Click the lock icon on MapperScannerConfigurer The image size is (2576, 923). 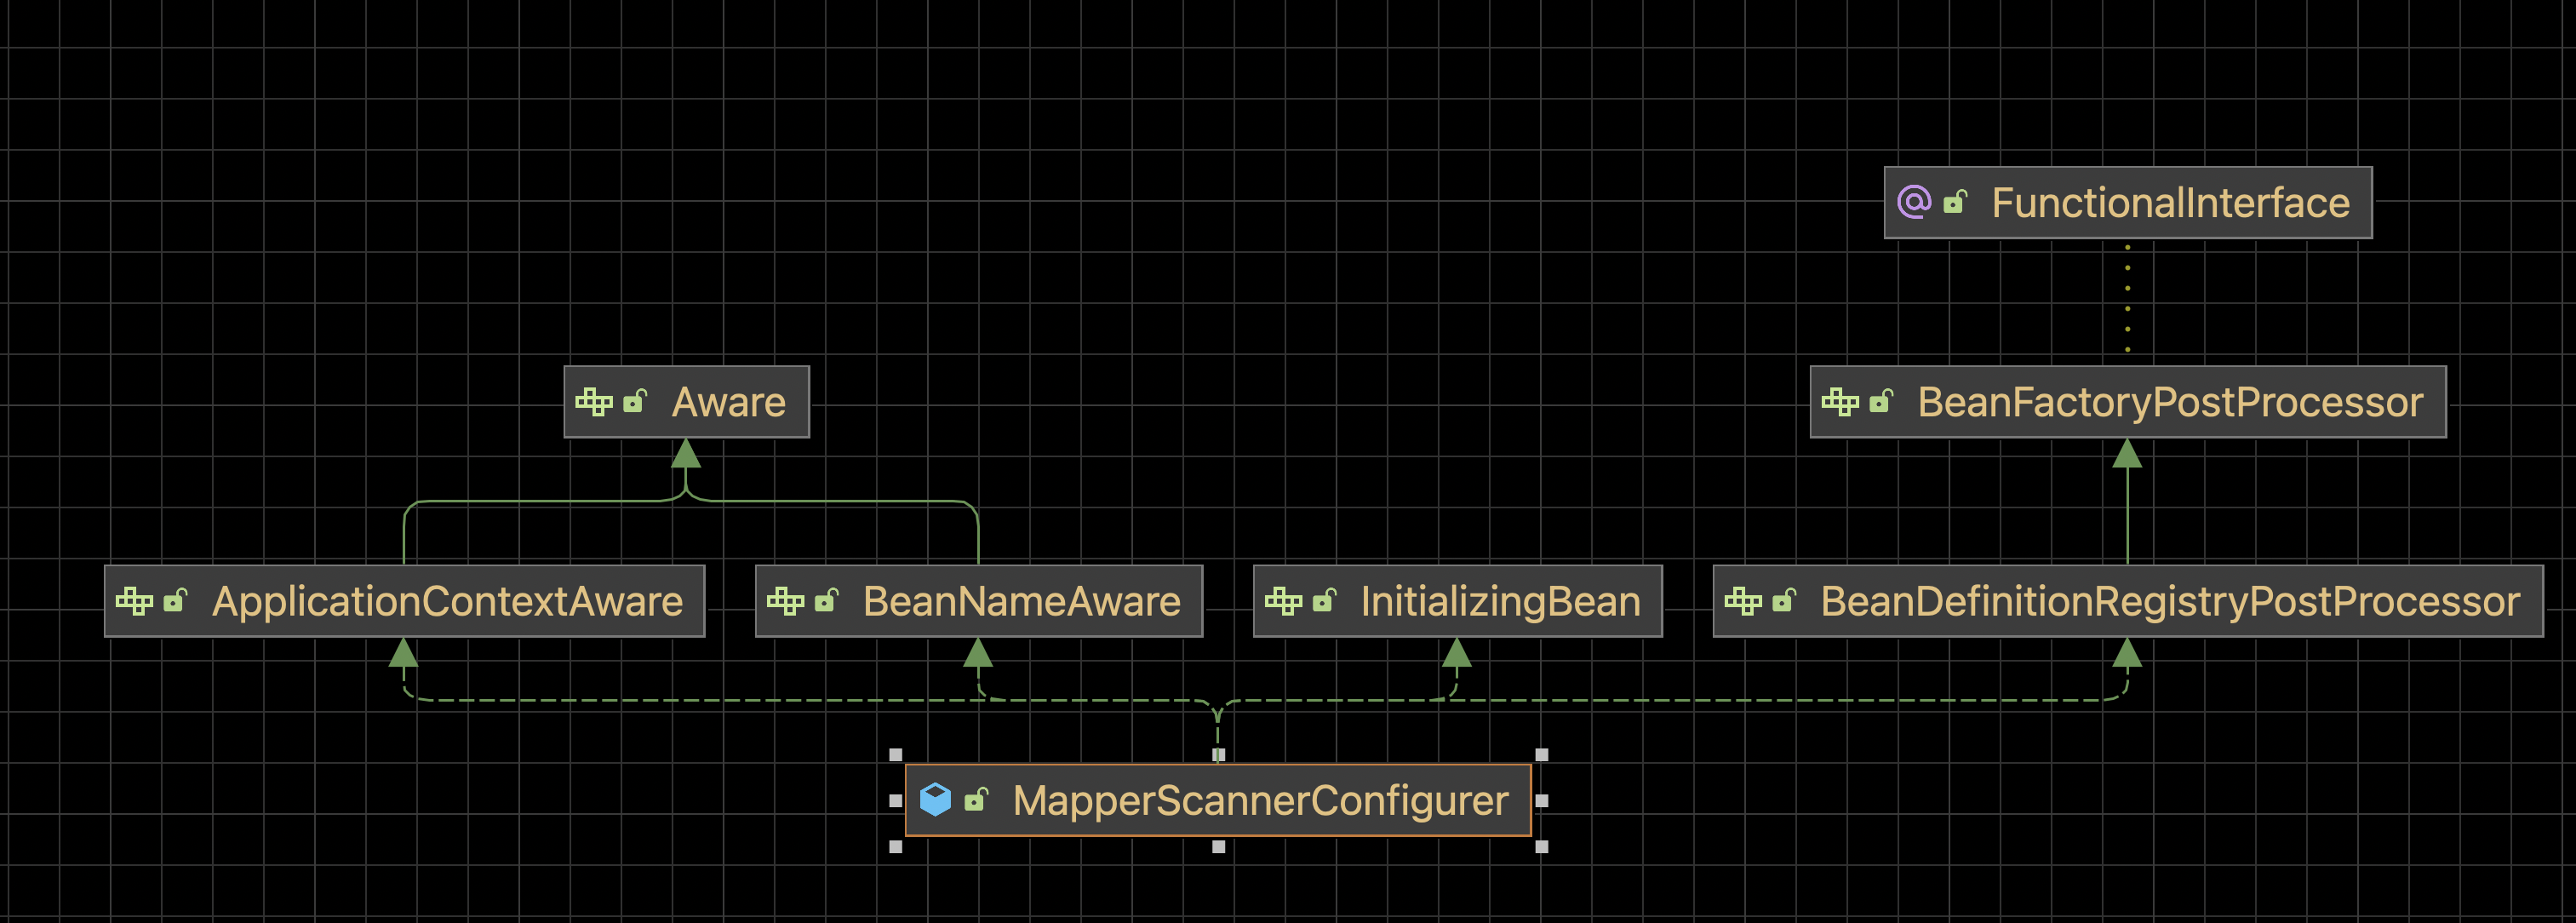976,799
